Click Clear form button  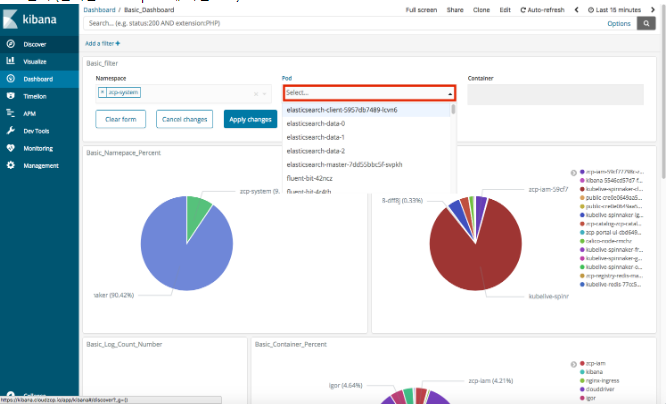(121, 119)
